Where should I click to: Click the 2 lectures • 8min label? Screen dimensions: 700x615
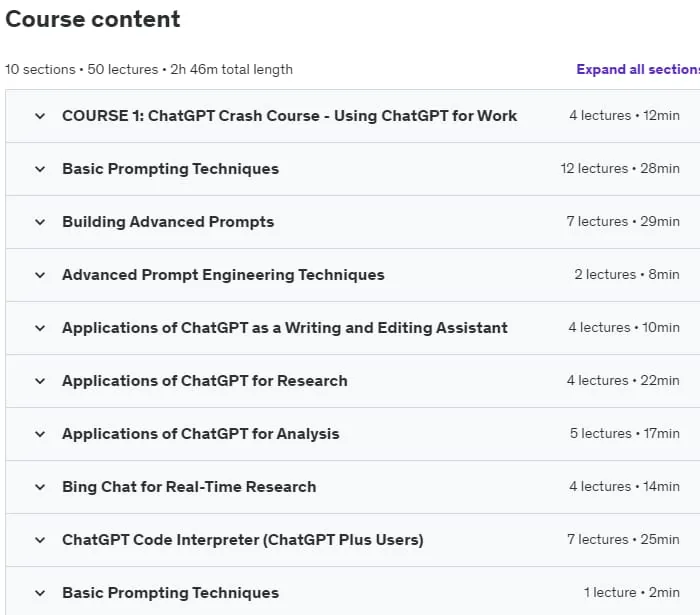click(x=627, y=274)
